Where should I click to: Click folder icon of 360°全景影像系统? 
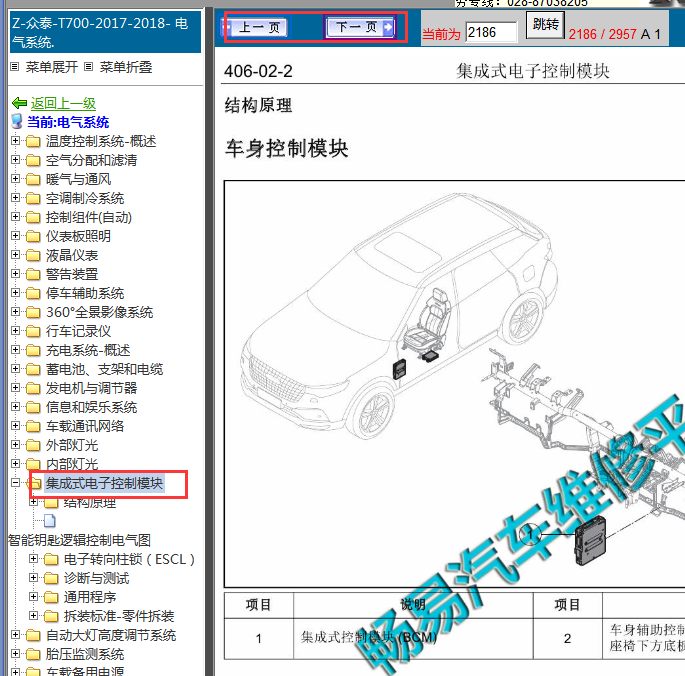point(33,312)
